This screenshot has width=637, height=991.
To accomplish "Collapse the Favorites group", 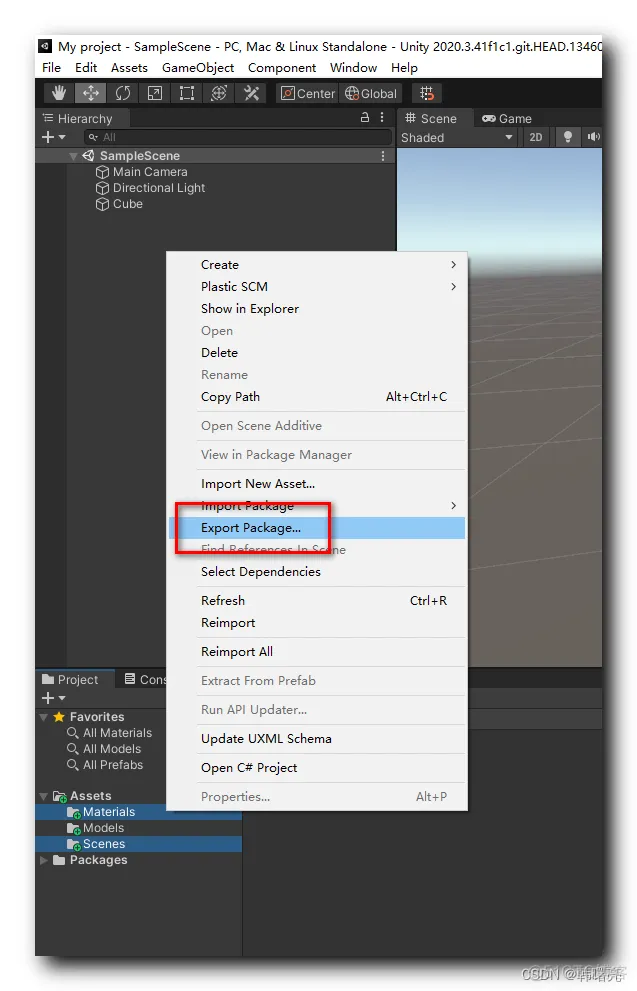I will (44, 717).
